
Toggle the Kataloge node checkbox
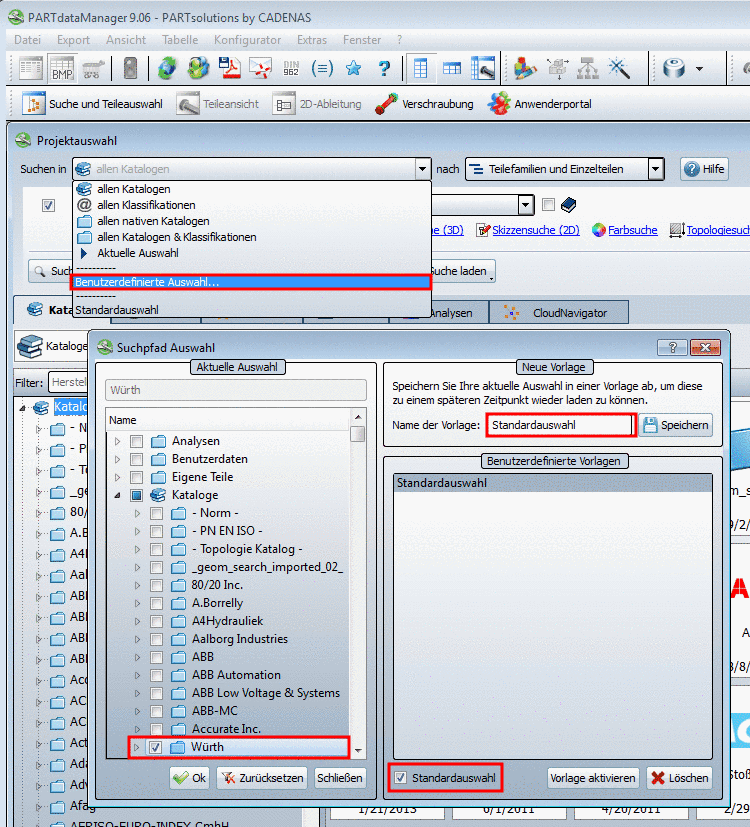(137, 495)
